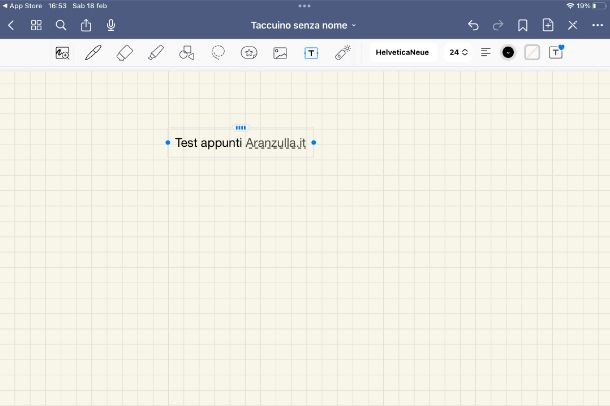Bookmark the current page

(x=522, y=26)
